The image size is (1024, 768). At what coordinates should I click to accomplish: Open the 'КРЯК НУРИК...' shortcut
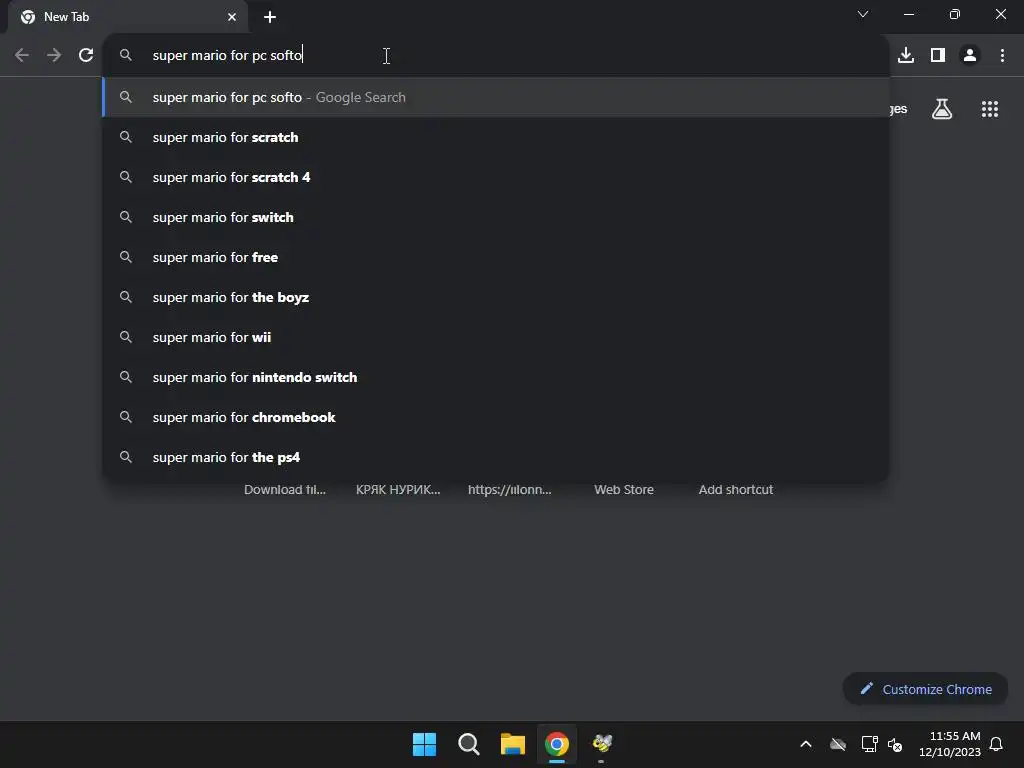398,490
